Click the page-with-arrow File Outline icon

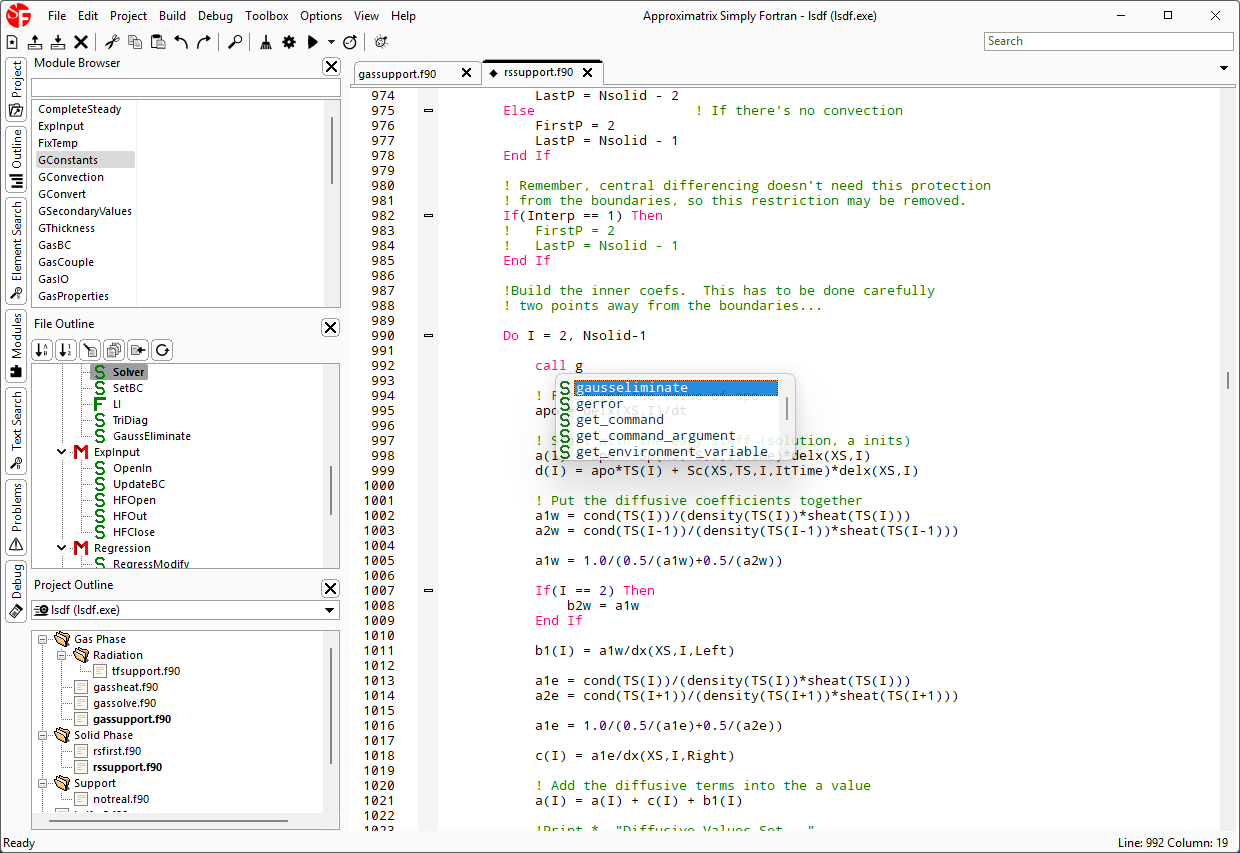click(138, 350)
